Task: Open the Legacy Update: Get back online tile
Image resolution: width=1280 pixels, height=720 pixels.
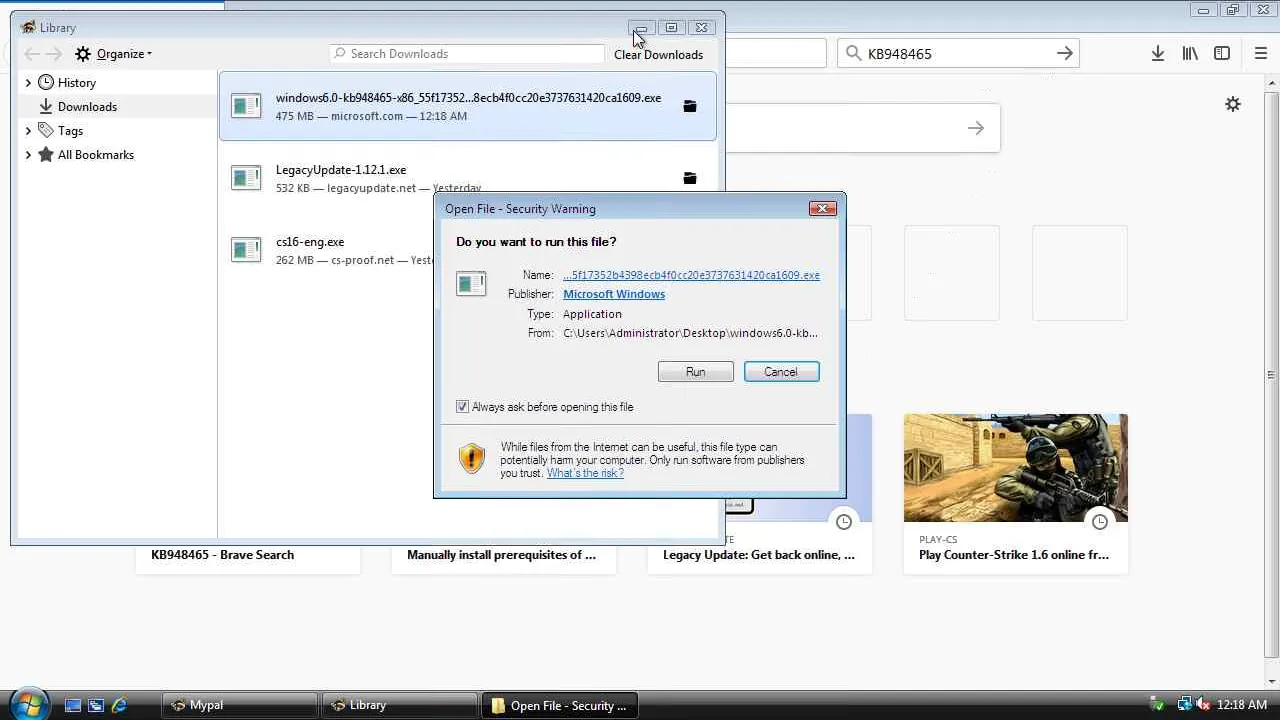Action: click(x=760, y=555)
